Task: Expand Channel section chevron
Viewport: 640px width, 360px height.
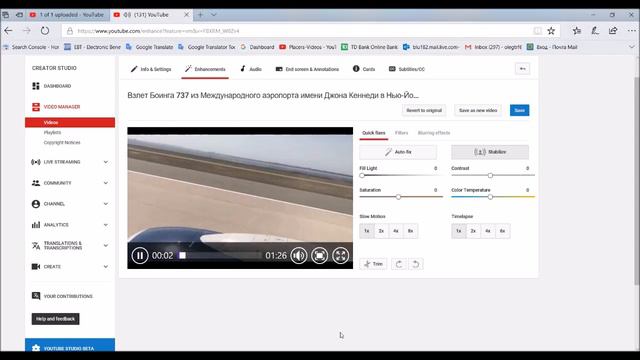Action: pos(106,204)
